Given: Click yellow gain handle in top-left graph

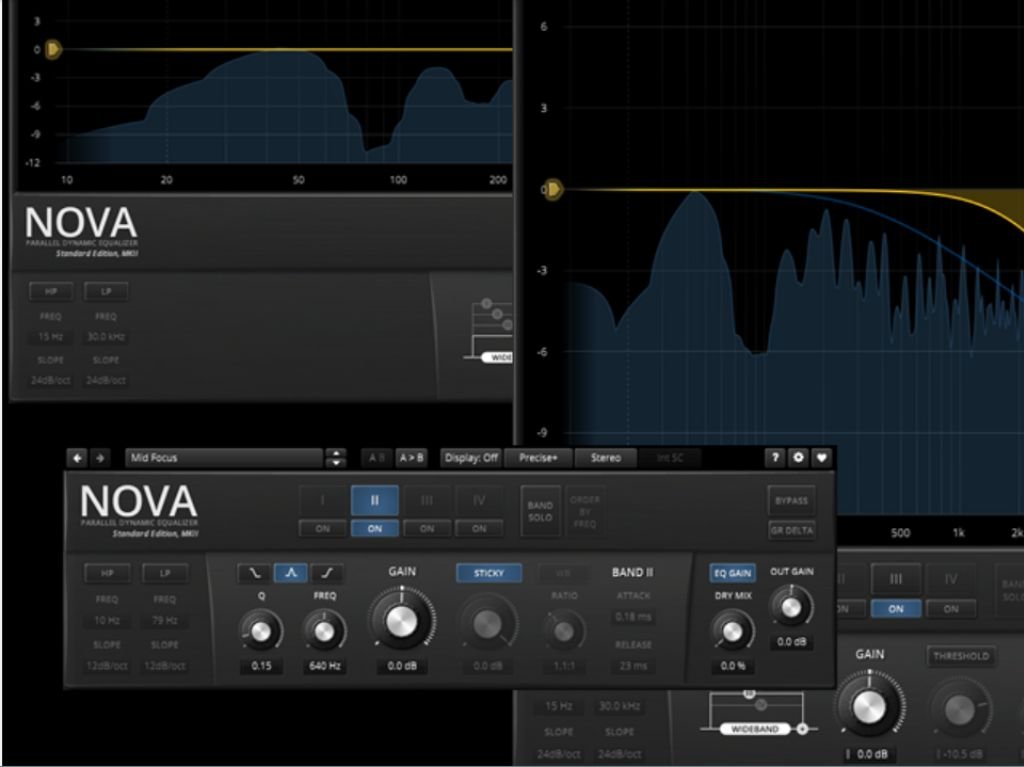Looking at the screenshot, I should [54, 49].
